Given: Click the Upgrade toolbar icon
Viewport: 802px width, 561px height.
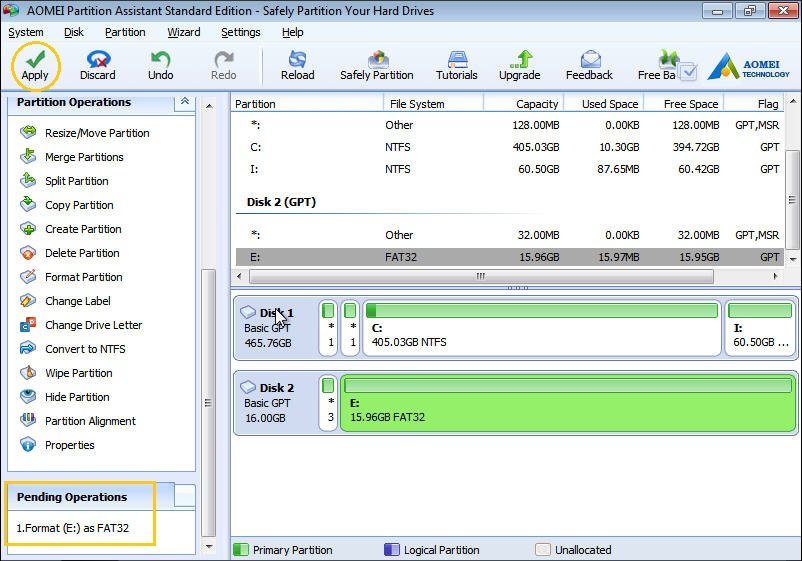Looking at the screenshot, I should pos(520,66).
